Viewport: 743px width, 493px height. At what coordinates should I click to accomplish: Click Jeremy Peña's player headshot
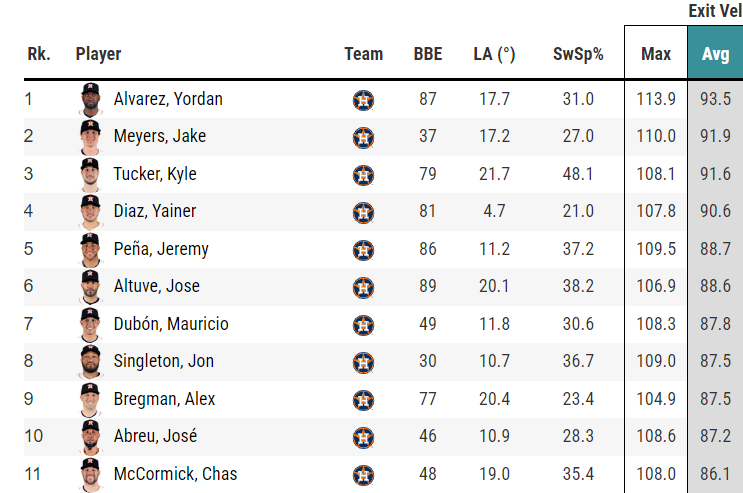coord(91,249)
